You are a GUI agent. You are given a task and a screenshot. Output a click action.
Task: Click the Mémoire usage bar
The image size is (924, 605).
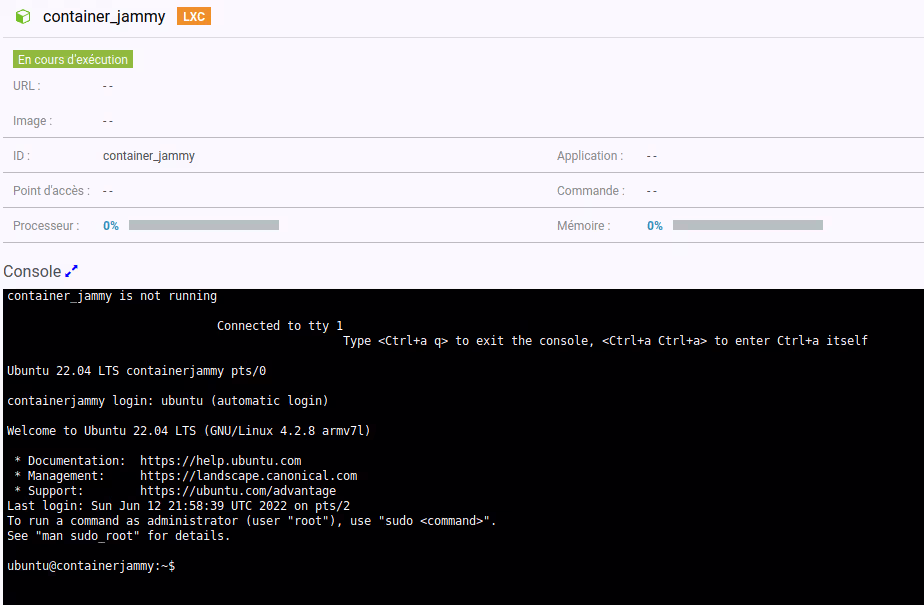[747, 226]
